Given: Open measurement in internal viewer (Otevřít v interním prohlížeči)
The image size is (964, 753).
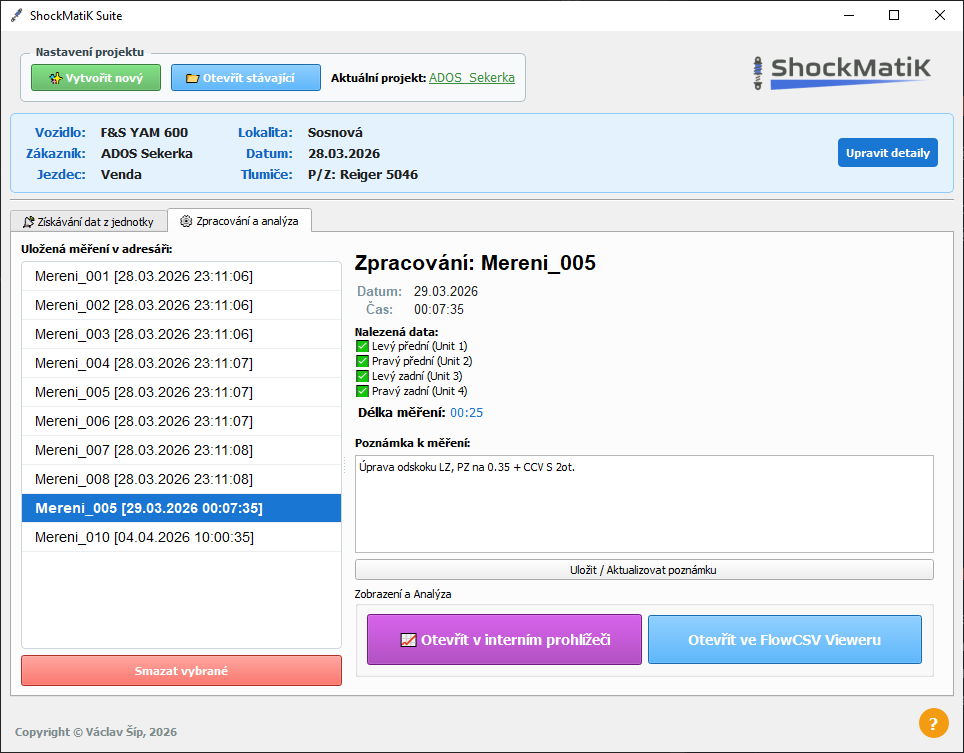Looking at the screenshot, I should pos(504,640).
